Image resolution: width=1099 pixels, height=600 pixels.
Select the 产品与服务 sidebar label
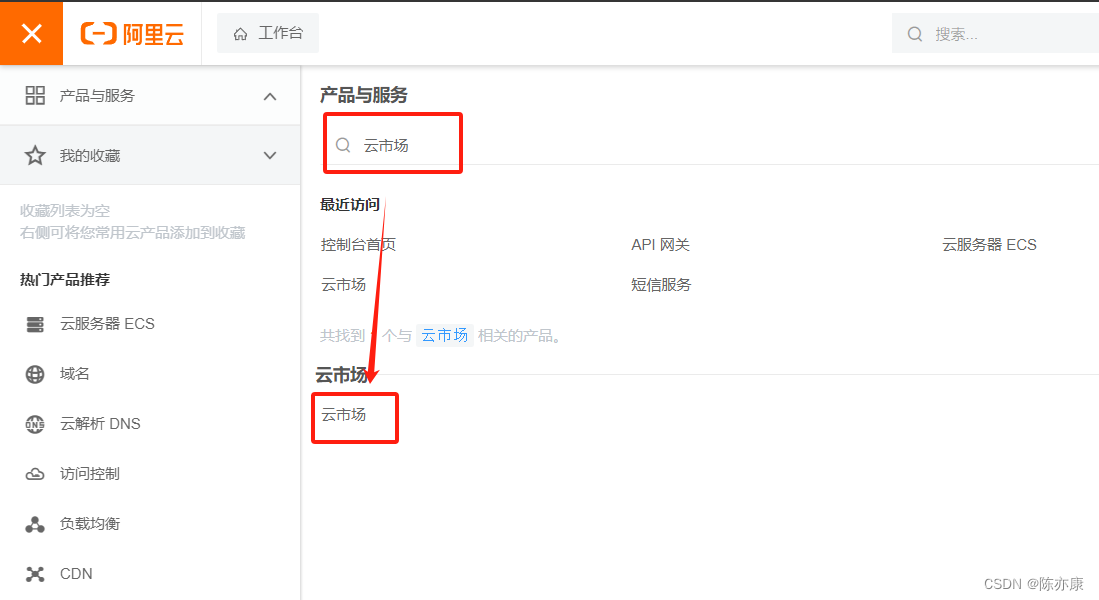[x=97, y=95]
